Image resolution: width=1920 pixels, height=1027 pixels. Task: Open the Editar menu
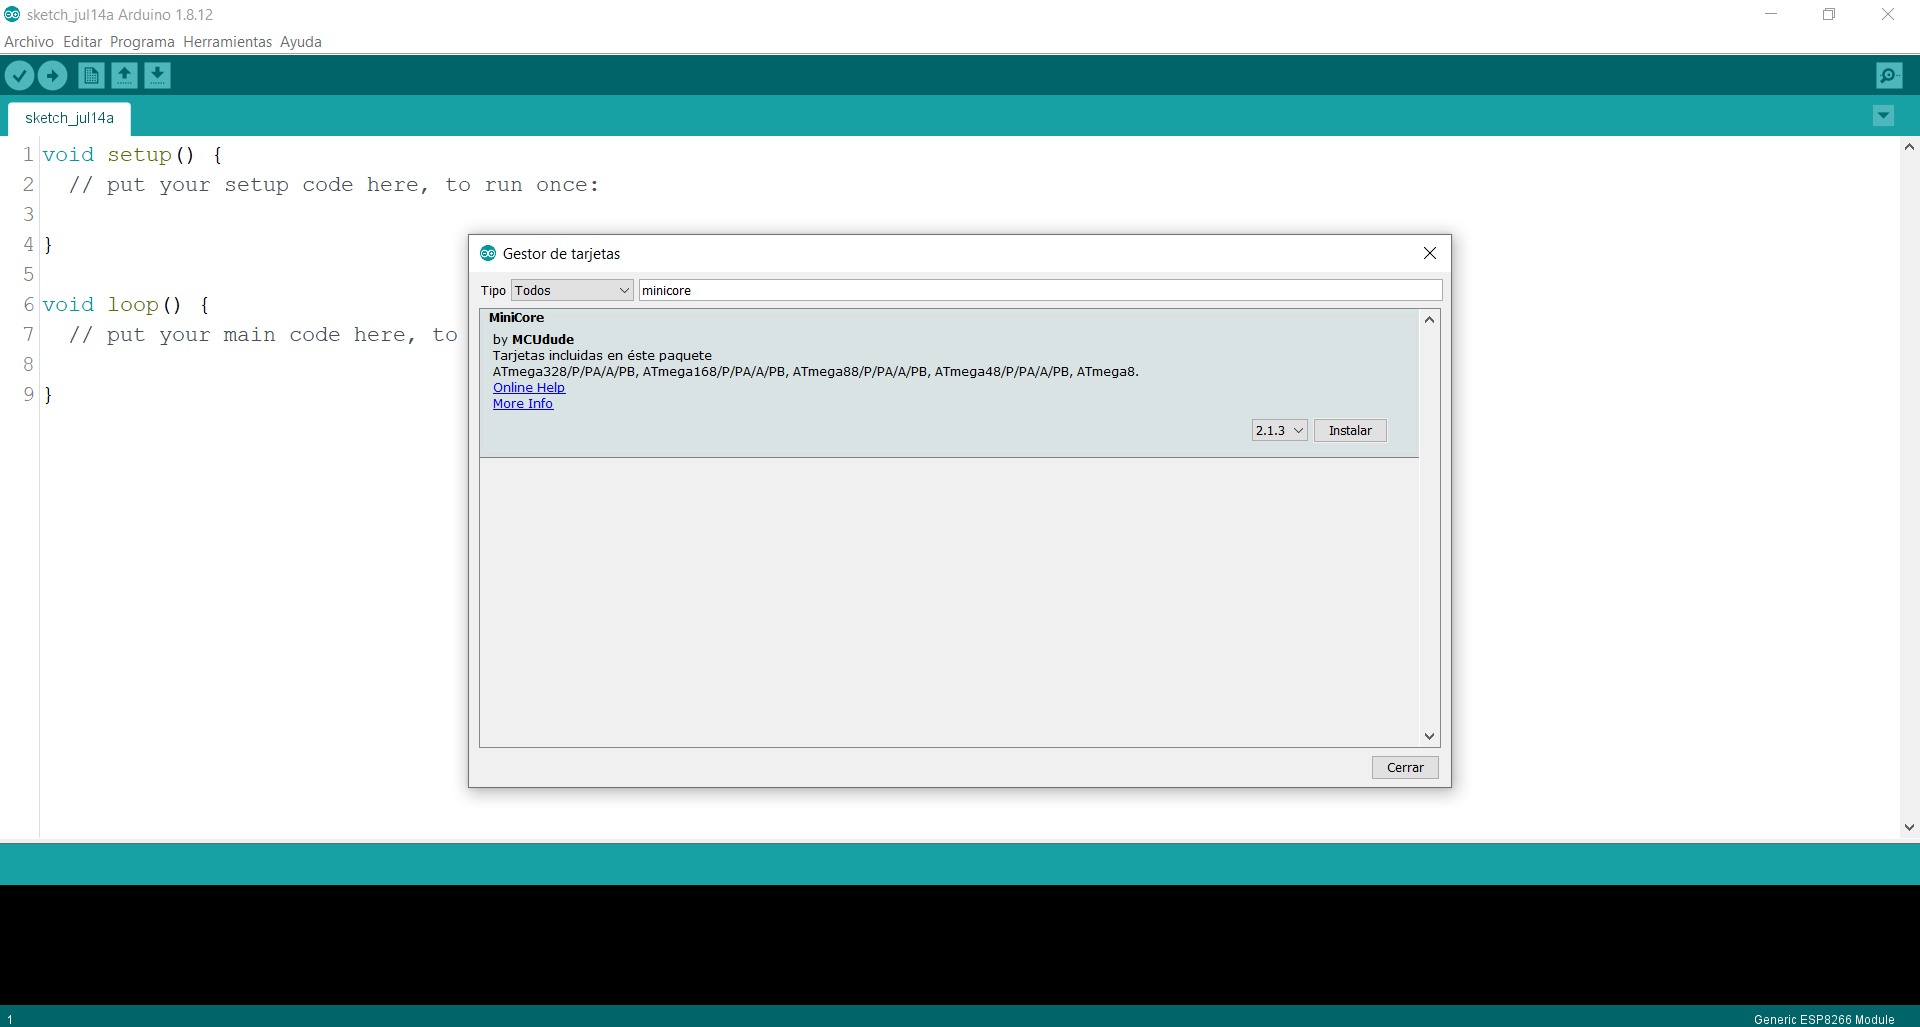82,42
